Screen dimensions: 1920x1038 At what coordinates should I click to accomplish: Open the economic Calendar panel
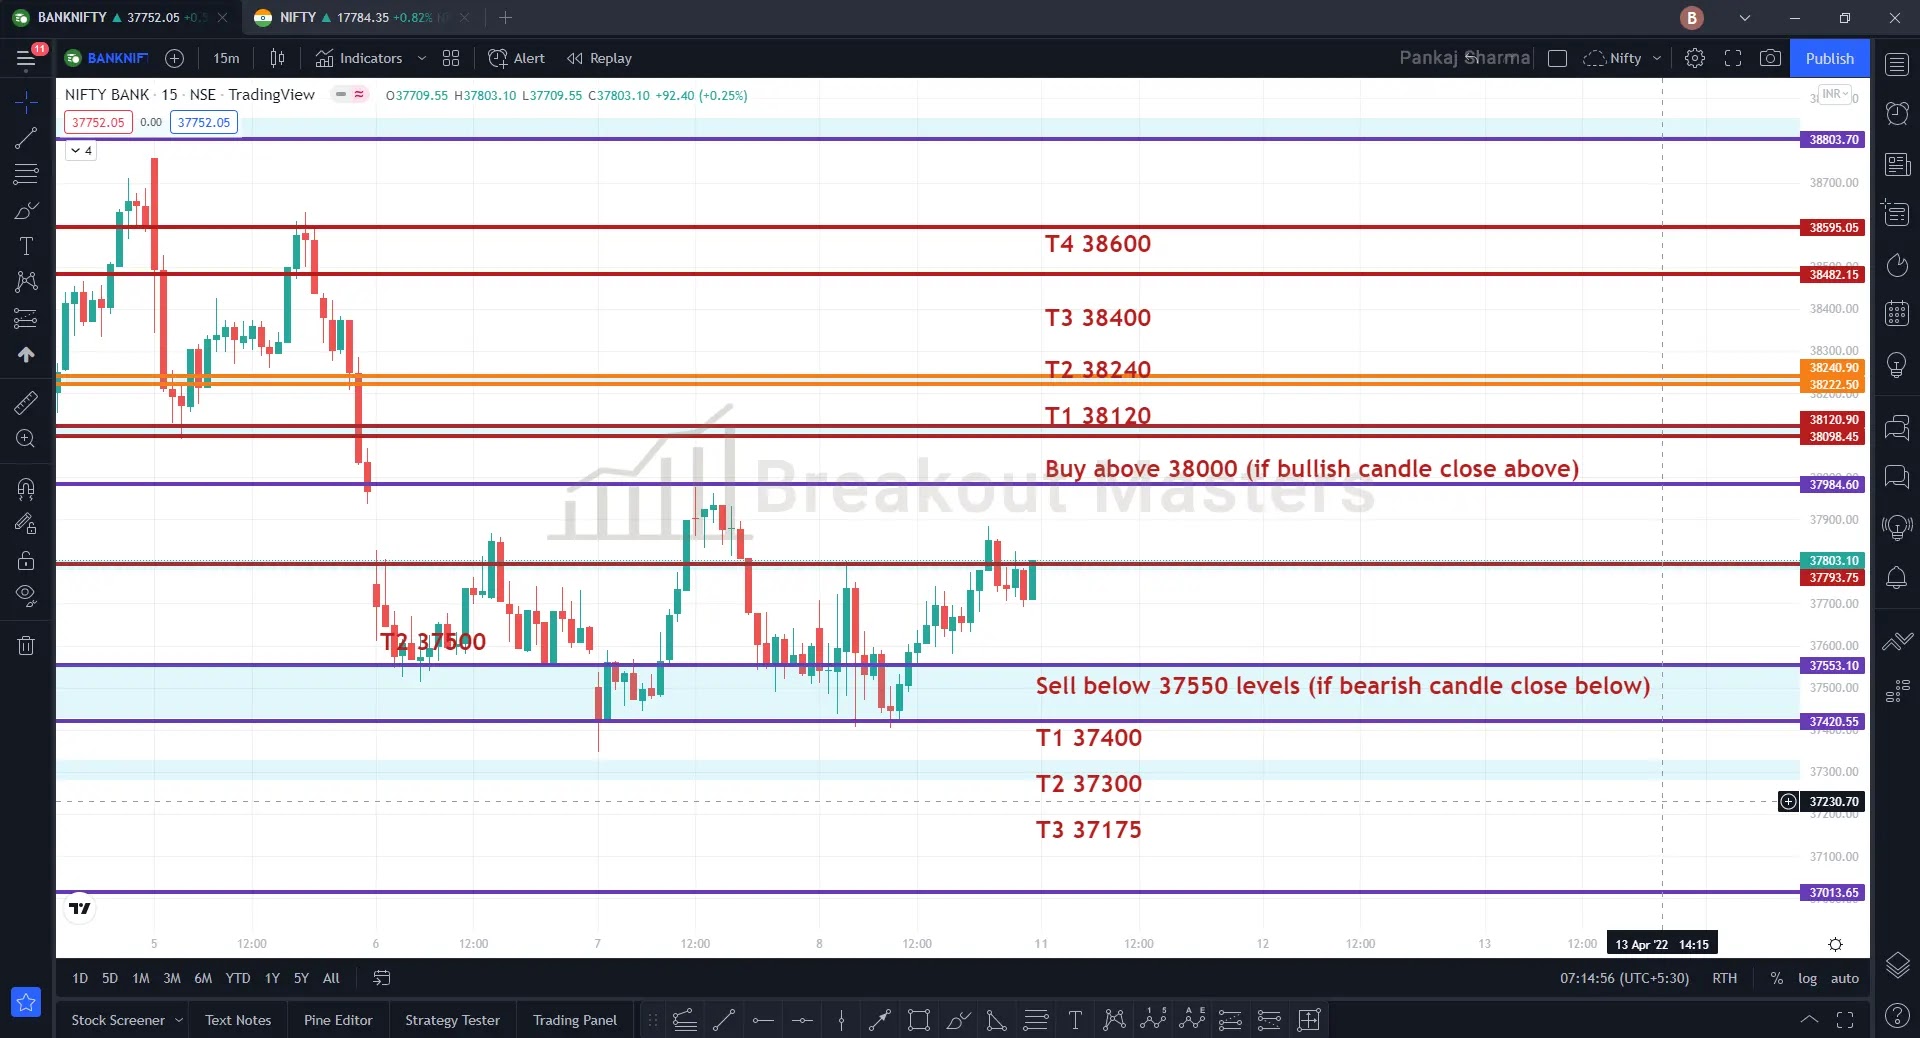click(x=1897, y=313)
